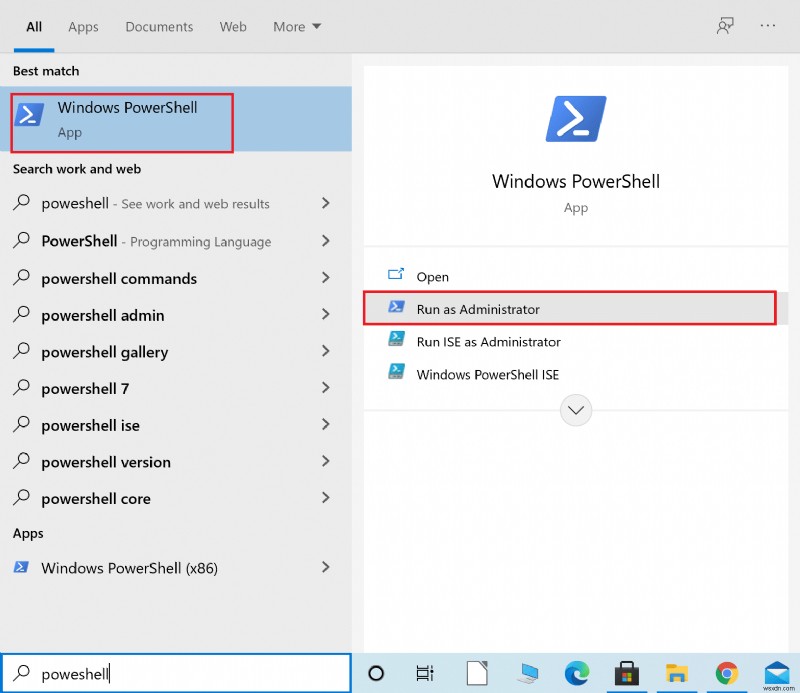The height and width of the screenshot is (693, 800).
Task: Click search icon beside powershell core
Action: 21,497
